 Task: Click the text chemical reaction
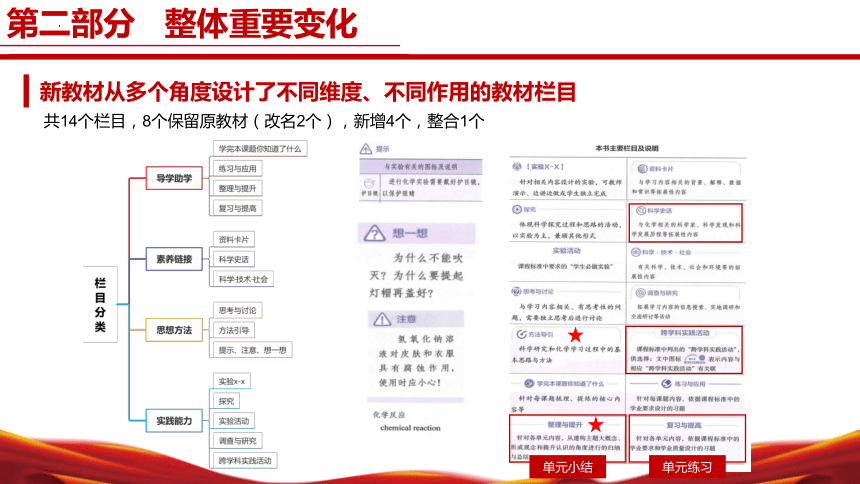pyautogui.click(x=410, y=427)
